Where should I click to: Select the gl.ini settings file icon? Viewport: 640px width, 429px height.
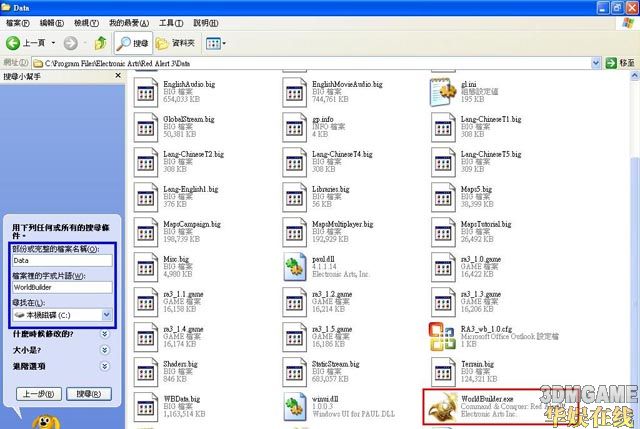(x=443, y=92)
